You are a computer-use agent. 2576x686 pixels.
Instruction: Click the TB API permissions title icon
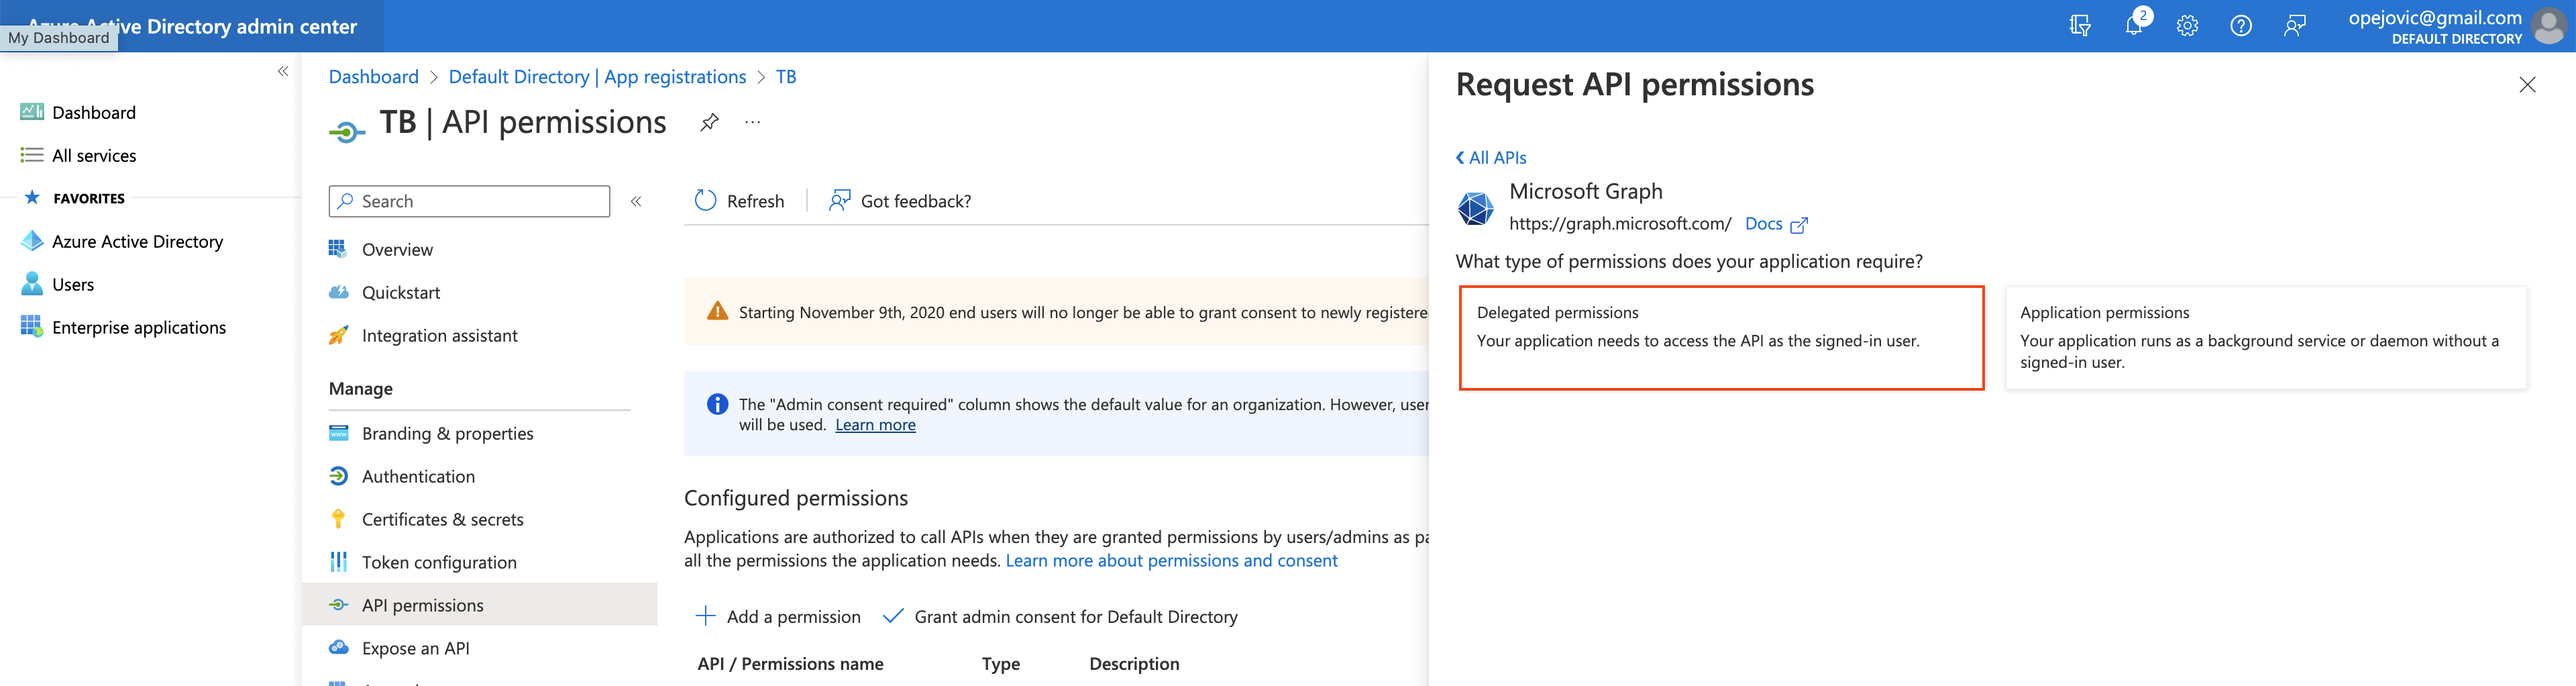(347, 131)
